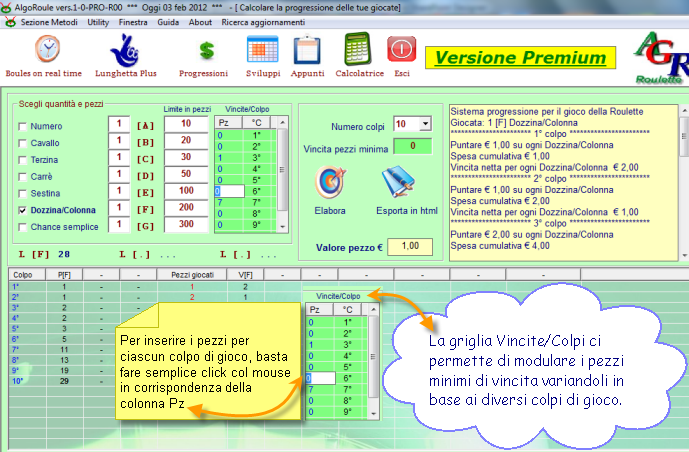Click the Terzina limit field showing 30
This screenshot has width=689, height=452.
(186, 157)
